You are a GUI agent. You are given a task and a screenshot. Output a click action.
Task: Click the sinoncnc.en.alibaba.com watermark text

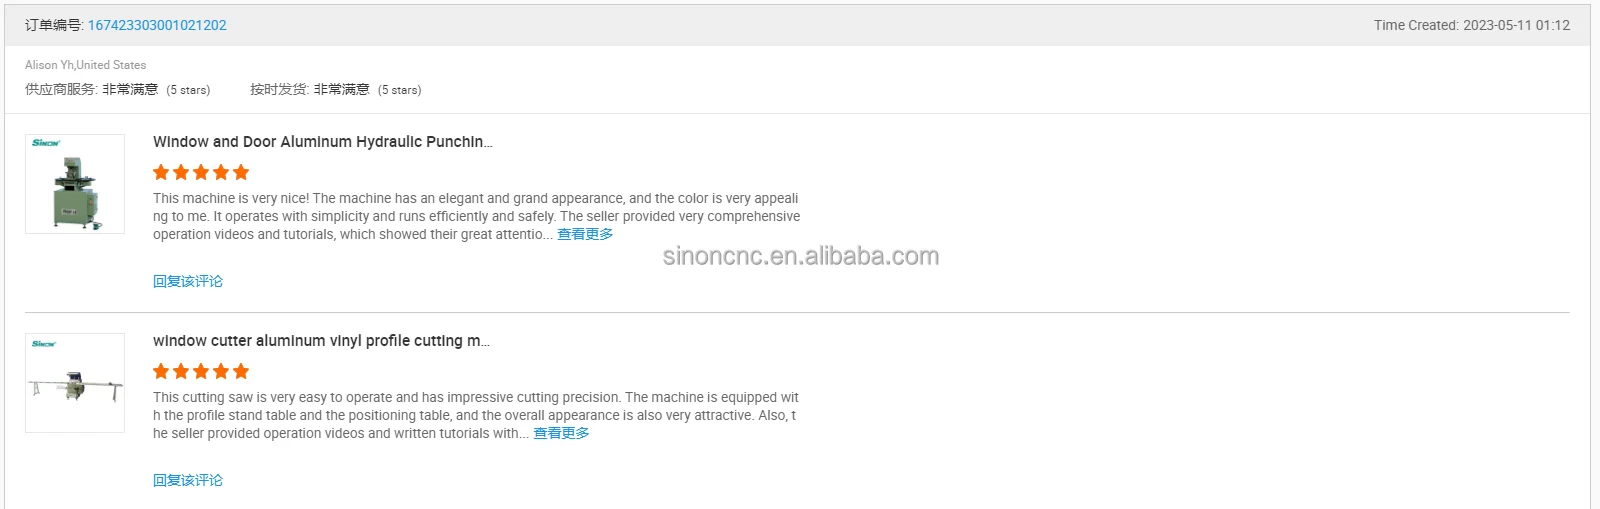pos(801,256)
